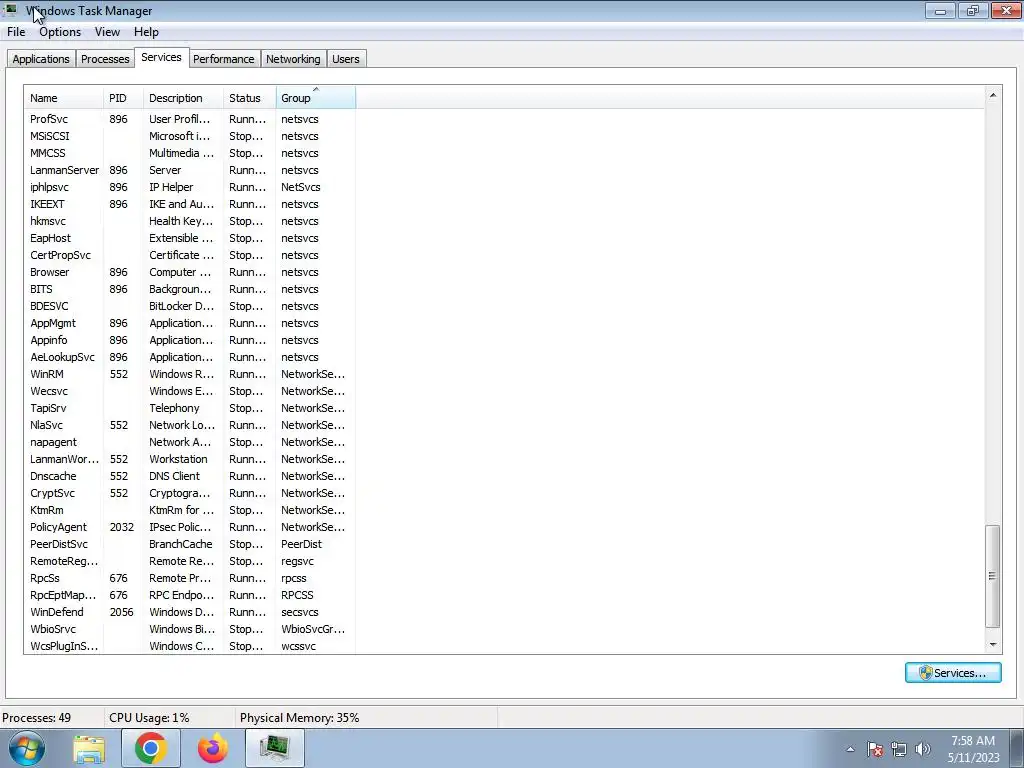Viewport: 1024px width, 768px height.
Task: Select the NlaSvc service row
Action: click(190, 424)
